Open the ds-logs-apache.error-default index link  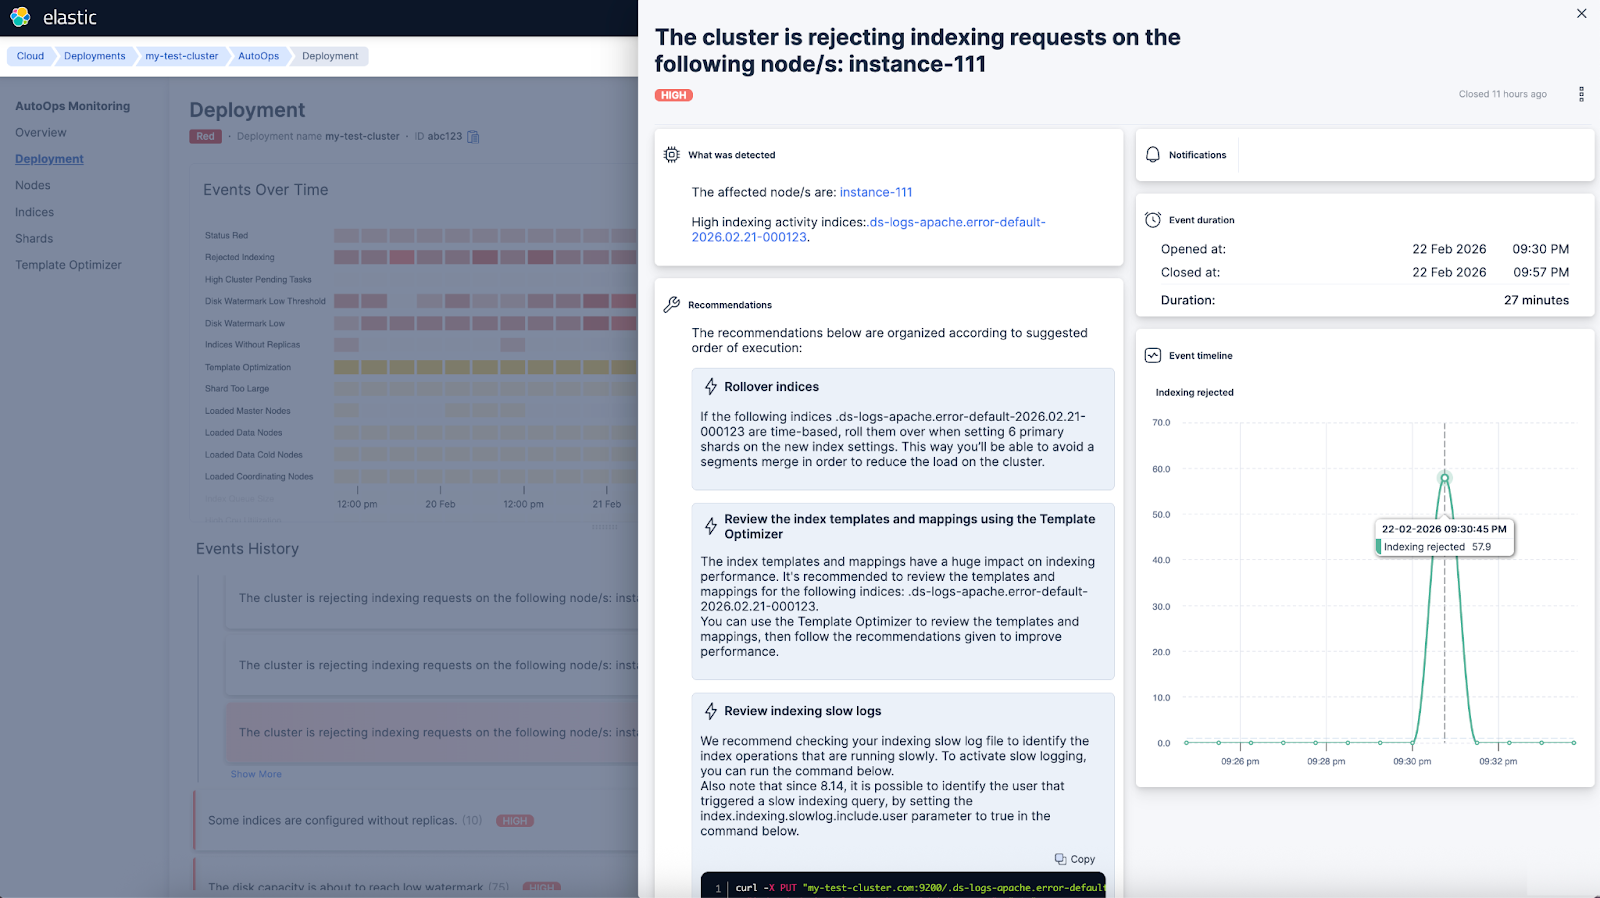pos(956,222)
